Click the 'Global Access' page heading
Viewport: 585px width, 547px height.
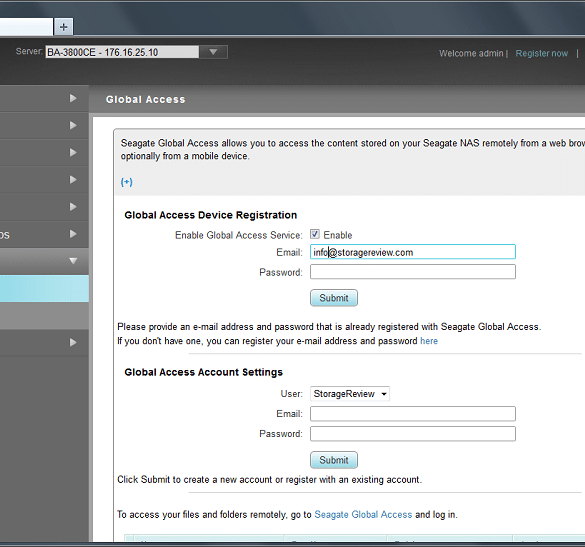(146, 100)
